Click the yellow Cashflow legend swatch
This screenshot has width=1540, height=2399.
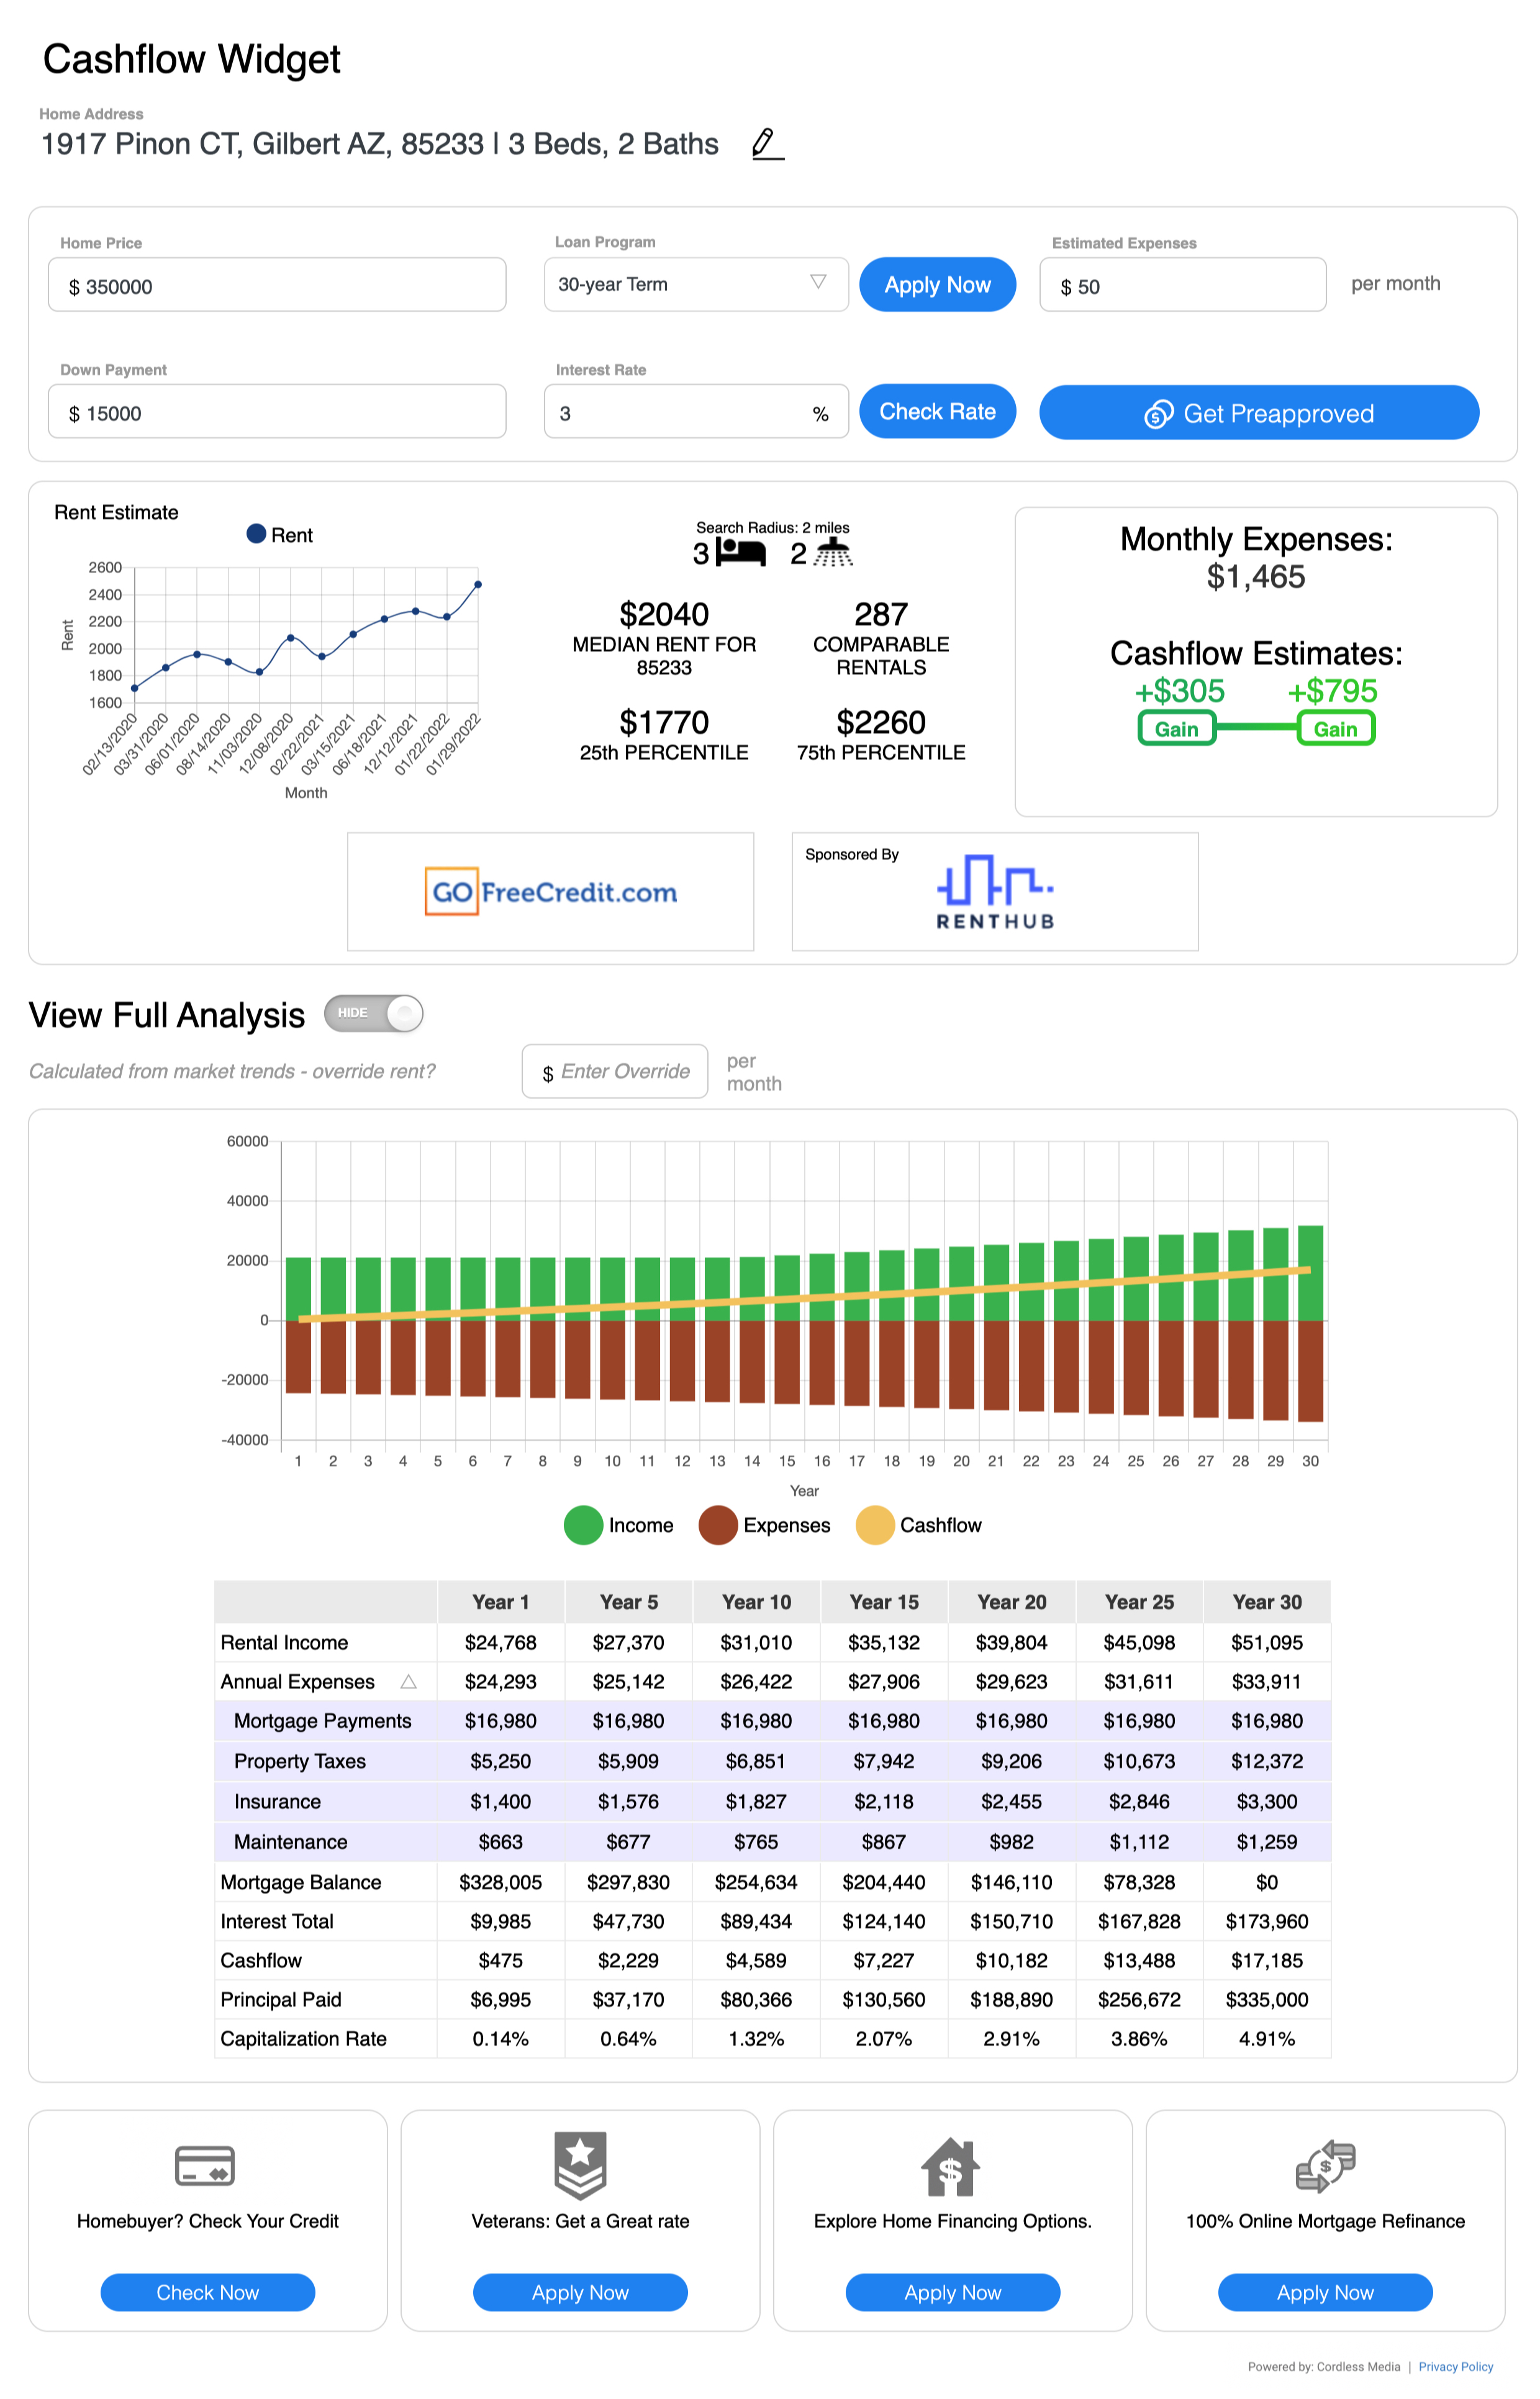[x=875, y=1525]
